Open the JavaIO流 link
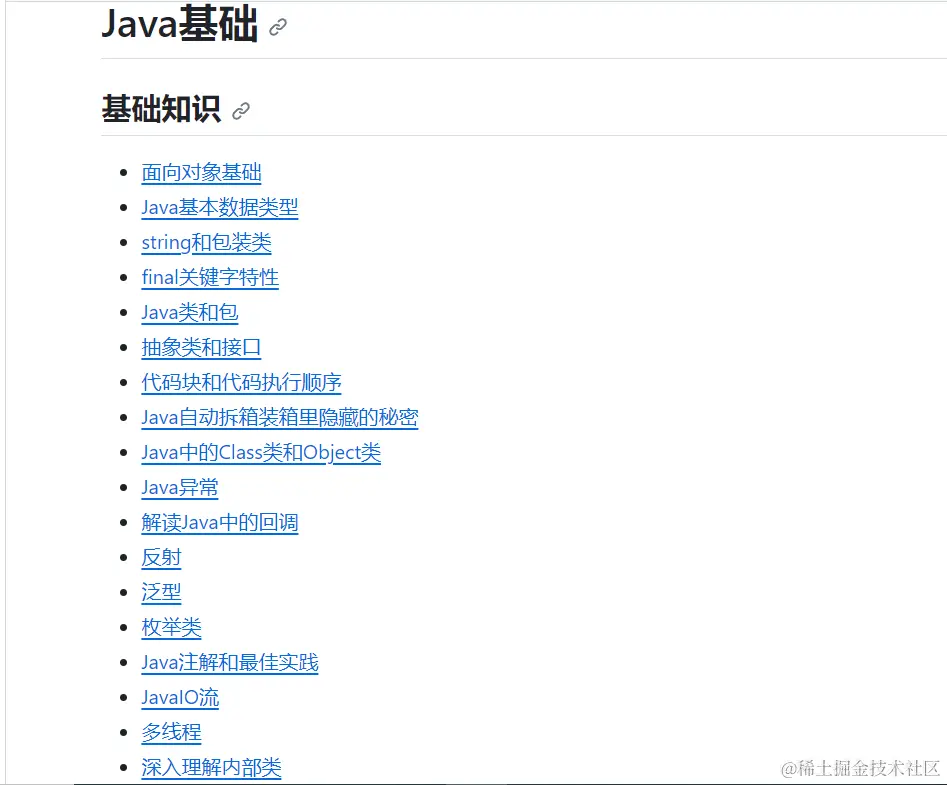Screen dimensions: 947x785 tap(180, 698)
